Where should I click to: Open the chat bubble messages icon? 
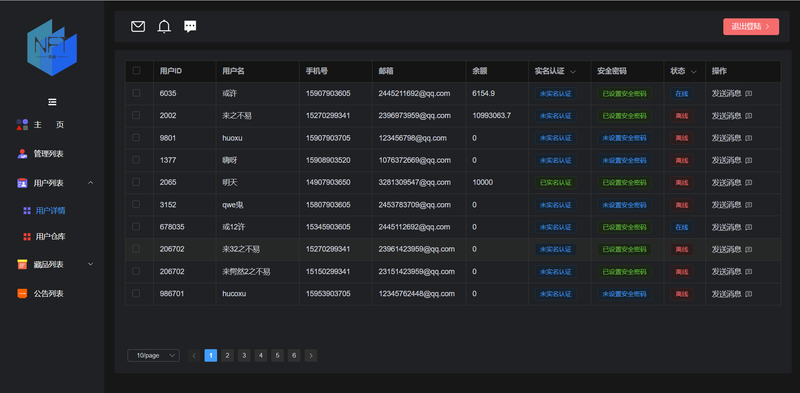(190, 27)
